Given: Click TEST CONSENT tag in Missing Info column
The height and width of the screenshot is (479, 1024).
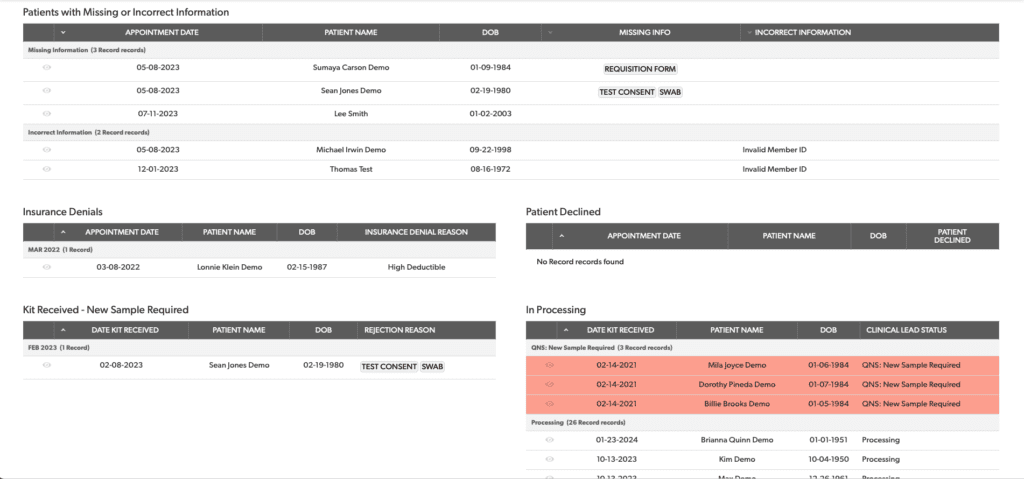Looking at the screenshot, I should (627, 92).
